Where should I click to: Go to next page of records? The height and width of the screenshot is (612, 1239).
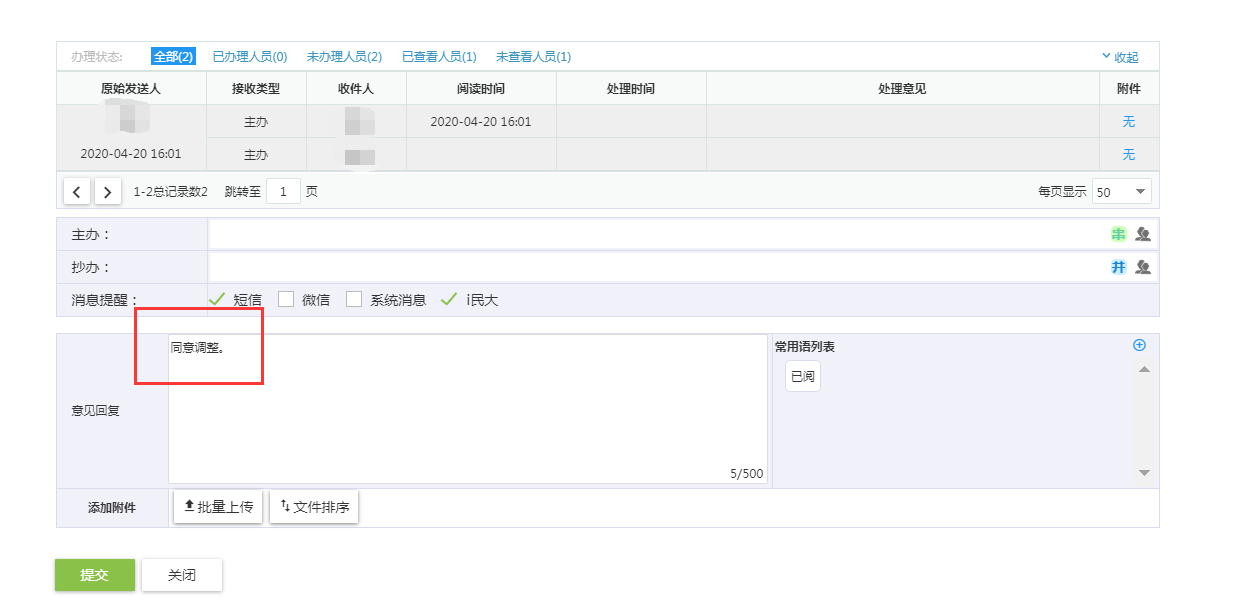pyautogui.click(x=107, y=191)
